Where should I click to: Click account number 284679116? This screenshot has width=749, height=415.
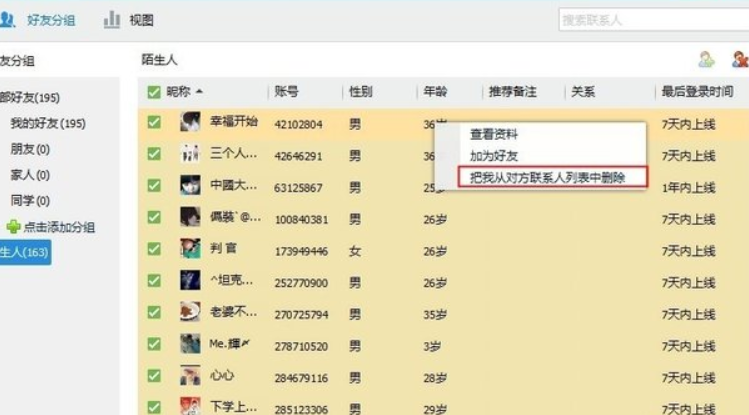(301, 378)
